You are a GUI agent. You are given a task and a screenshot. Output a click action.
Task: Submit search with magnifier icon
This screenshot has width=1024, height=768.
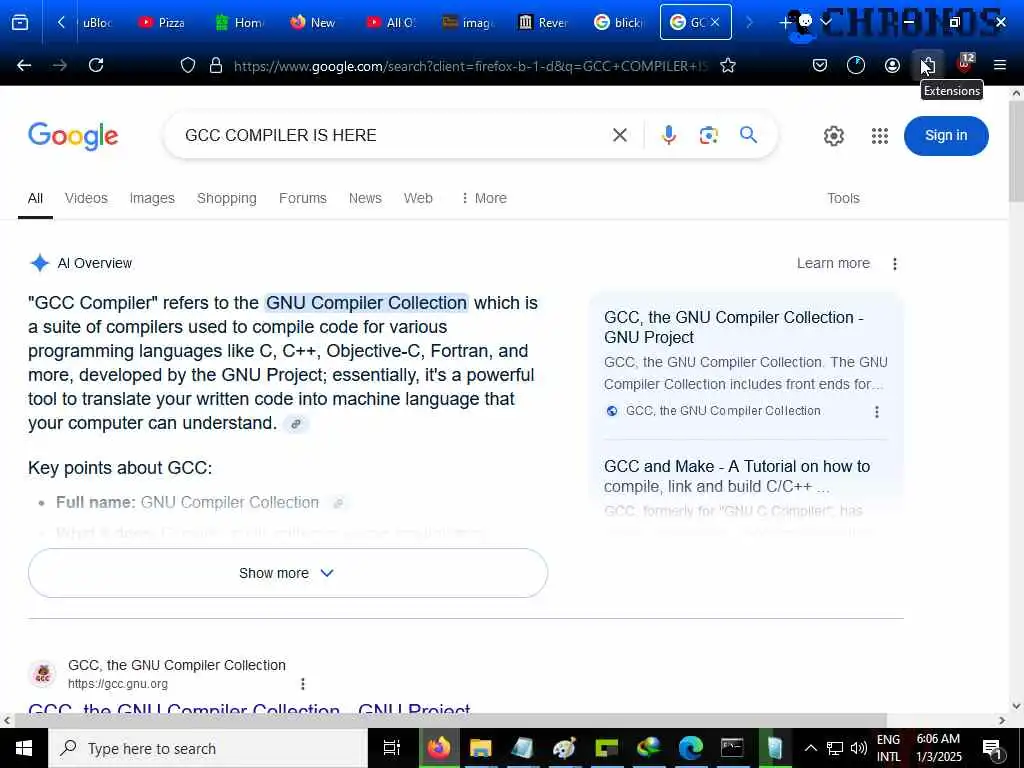pos(748,135)
